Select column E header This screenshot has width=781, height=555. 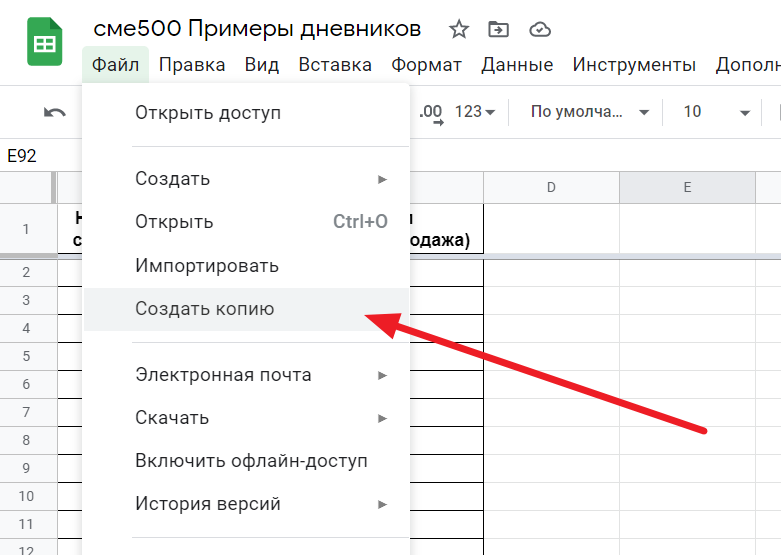[687, 187]
